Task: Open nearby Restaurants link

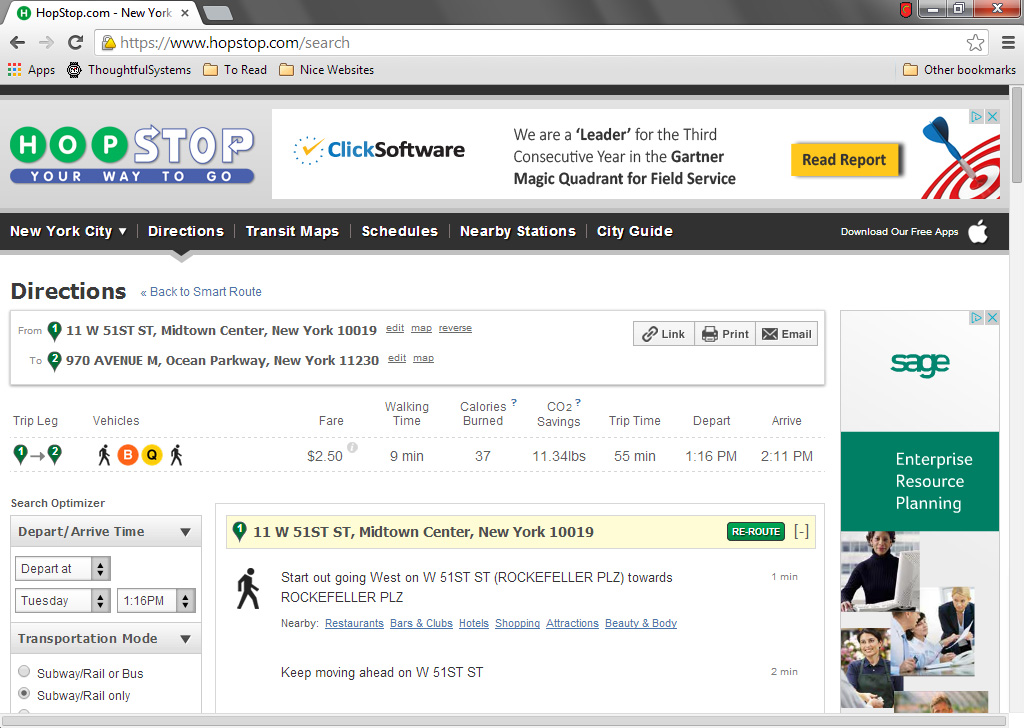Action: coord(355,624)
